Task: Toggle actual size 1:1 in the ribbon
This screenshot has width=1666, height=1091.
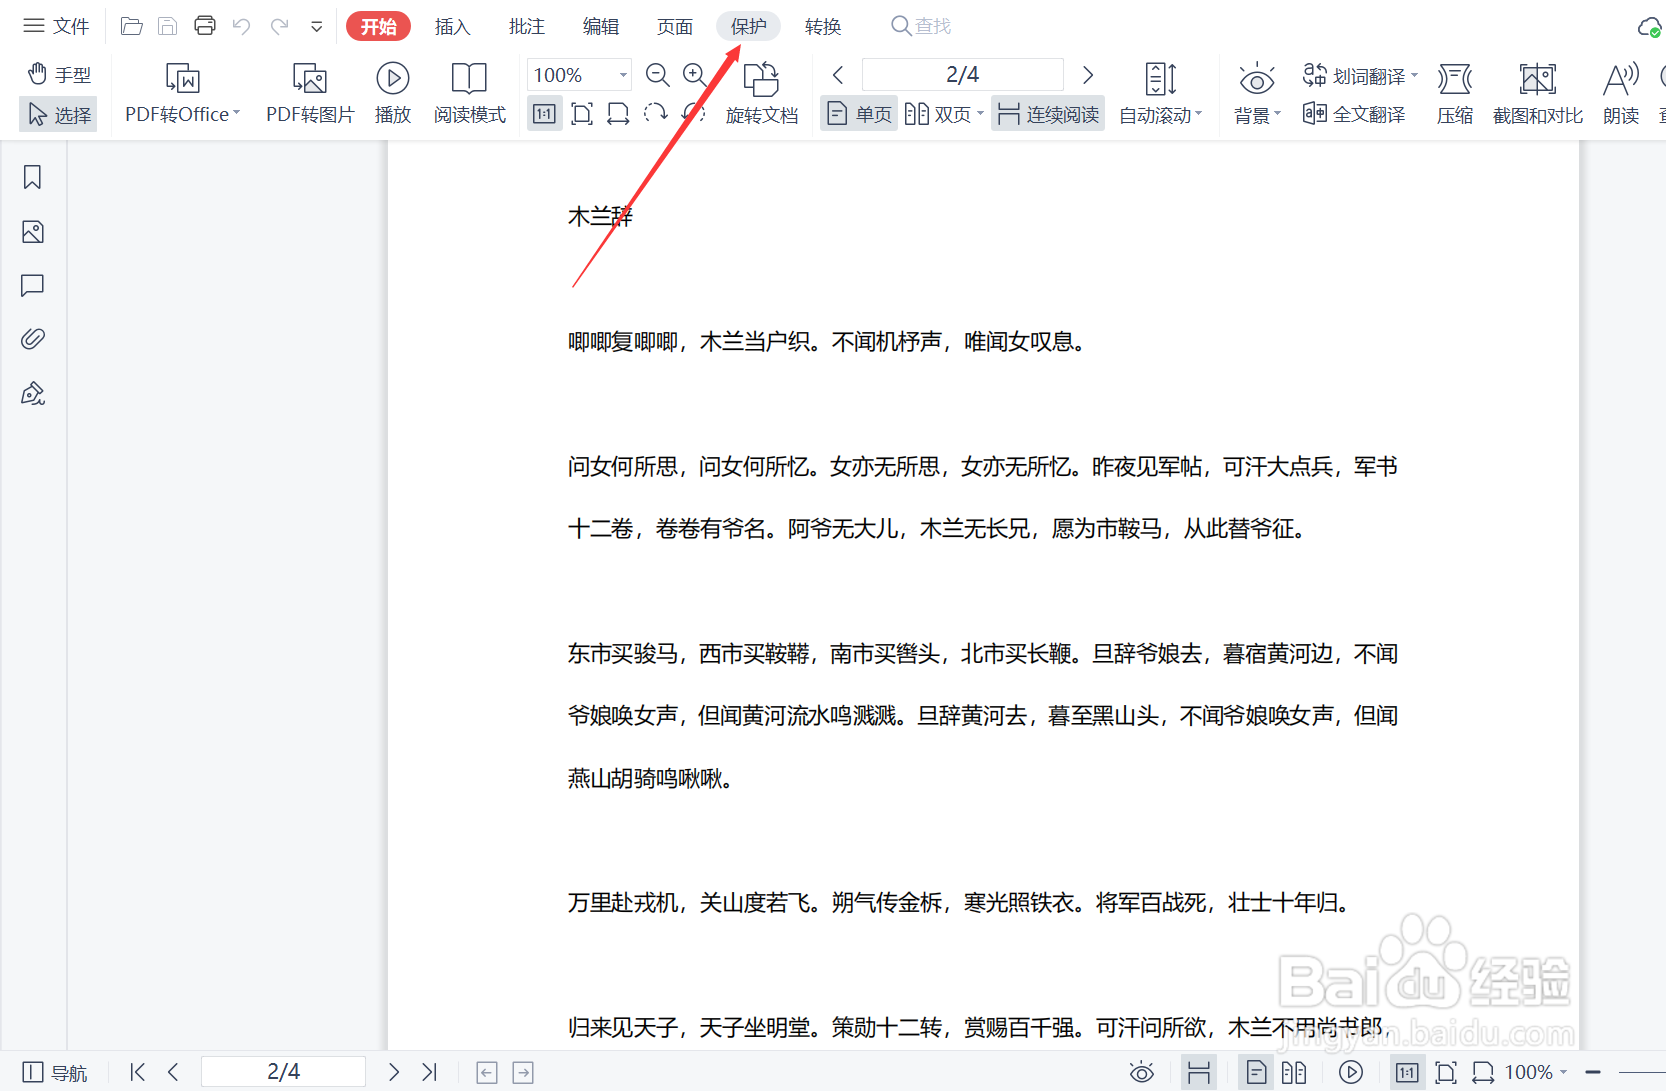Action: (544, 114)
